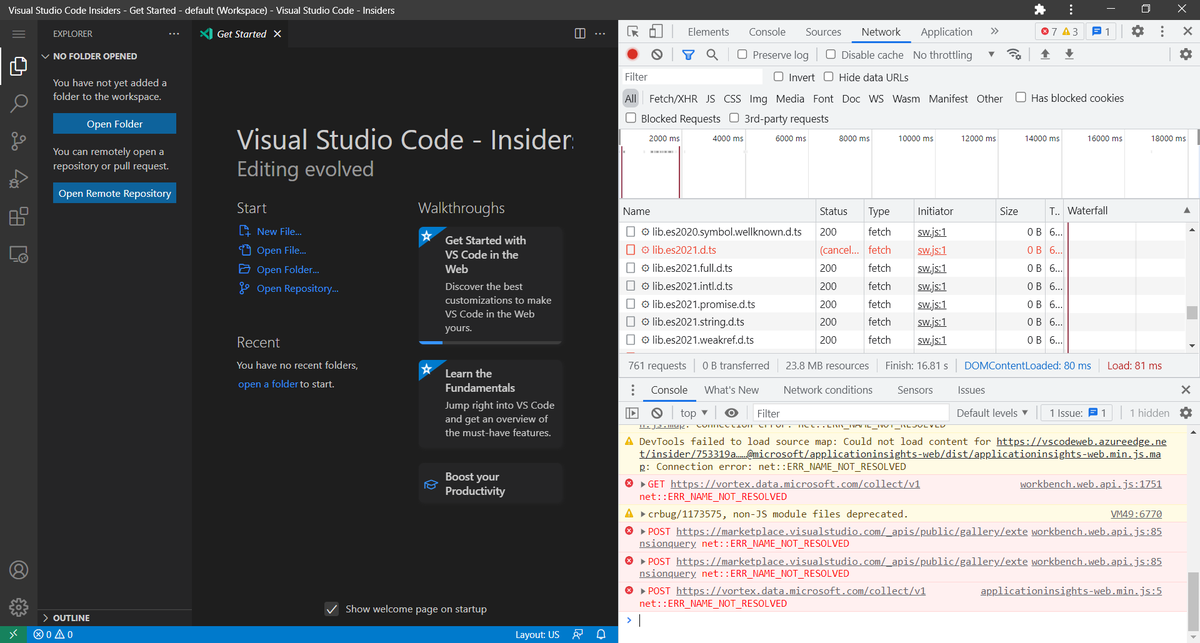Uncheck Show welcome page on startup
Image resolution: width=1200 pixels, height=643 pixels.
coord(332,609)
